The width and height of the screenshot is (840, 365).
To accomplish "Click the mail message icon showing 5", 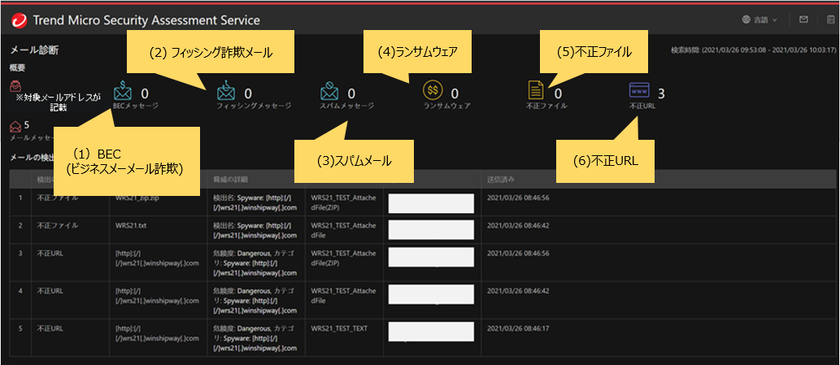I will point(16,127).
